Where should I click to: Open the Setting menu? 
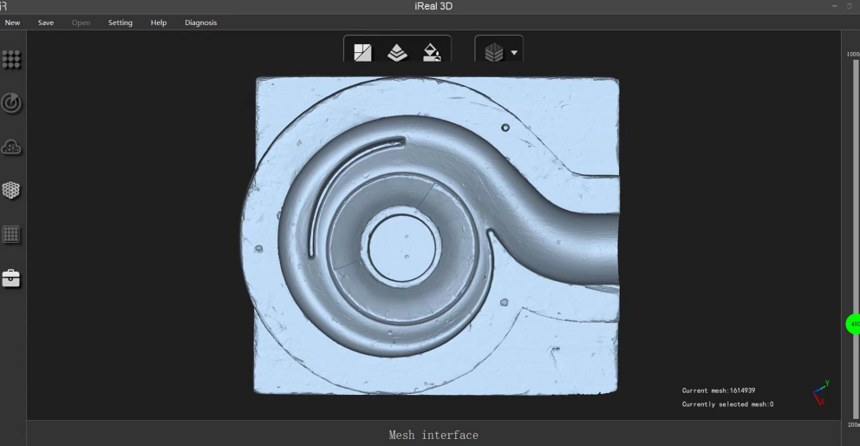pos(120,22)
